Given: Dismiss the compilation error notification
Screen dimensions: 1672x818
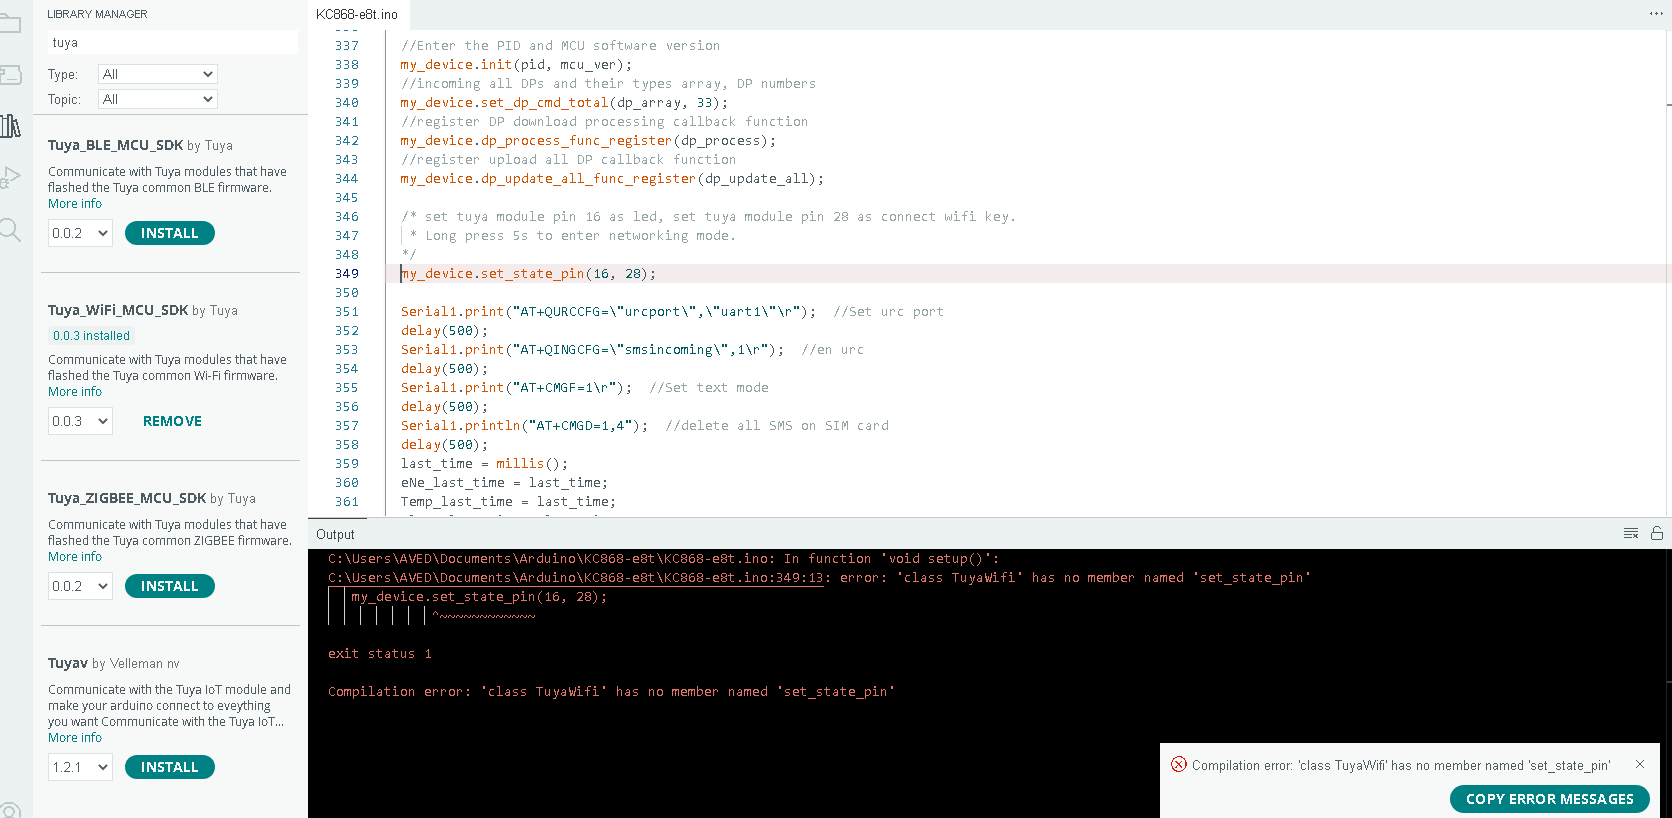Looking at the screenshot, I should click(x=1640, y=765).
